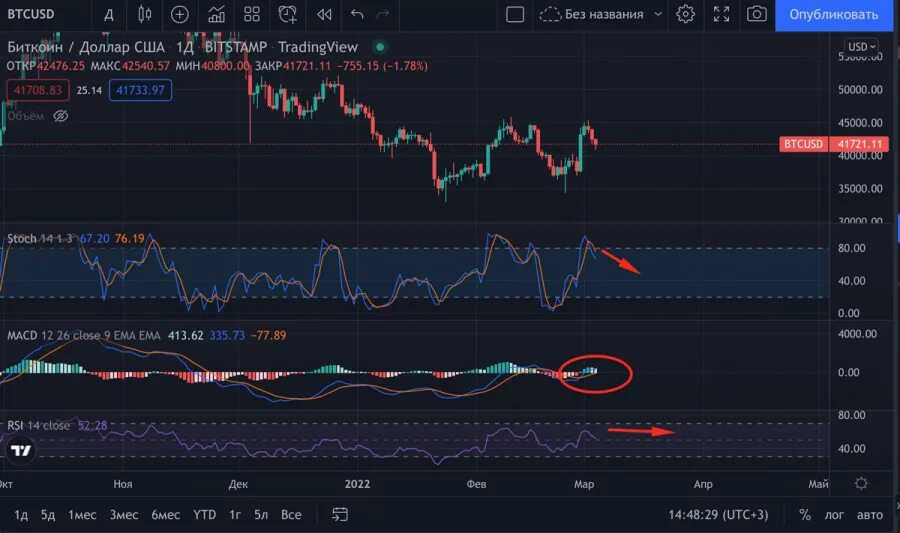Set range to 1д

tap(21, 515)
